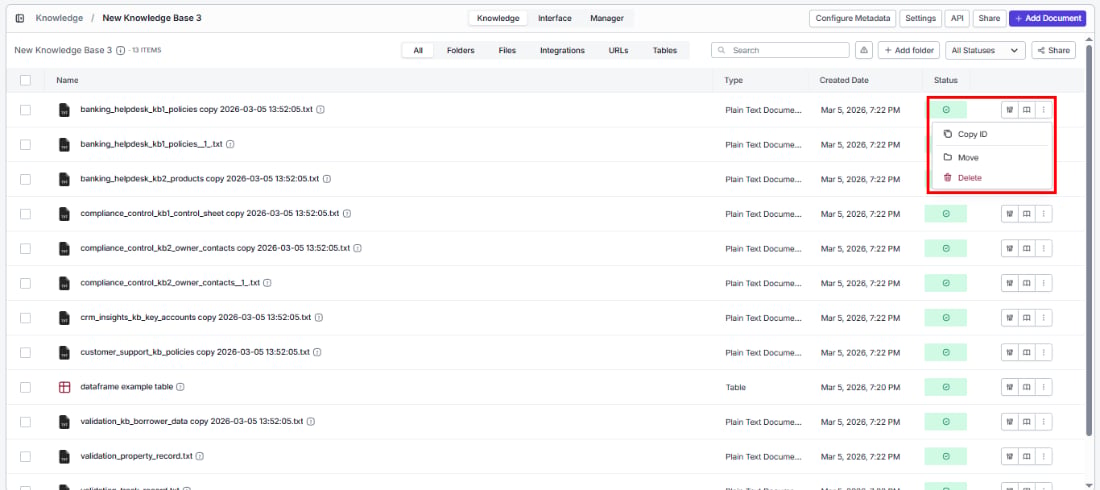Check the box for banking_helpdesk_kb2_products copy row

(26, 179)
